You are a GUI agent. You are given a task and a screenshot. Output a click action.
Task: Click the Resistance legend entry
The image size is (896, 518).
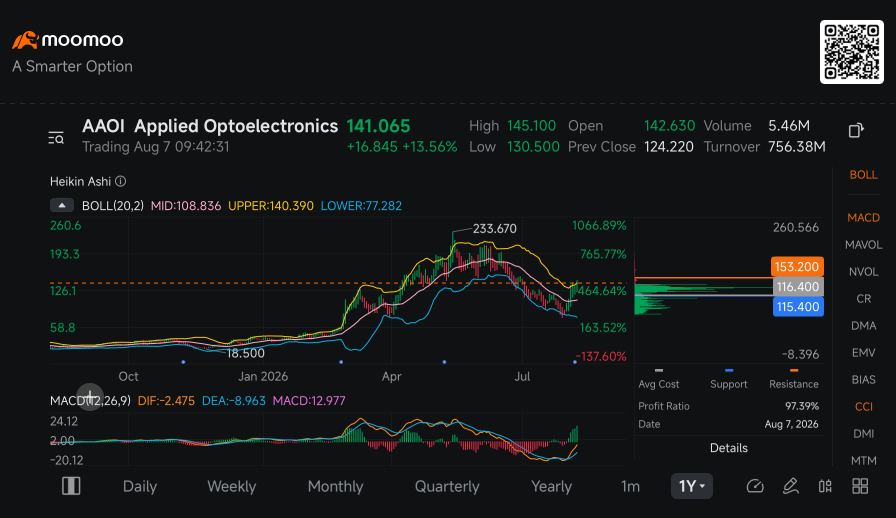click(x=794, y=379)
